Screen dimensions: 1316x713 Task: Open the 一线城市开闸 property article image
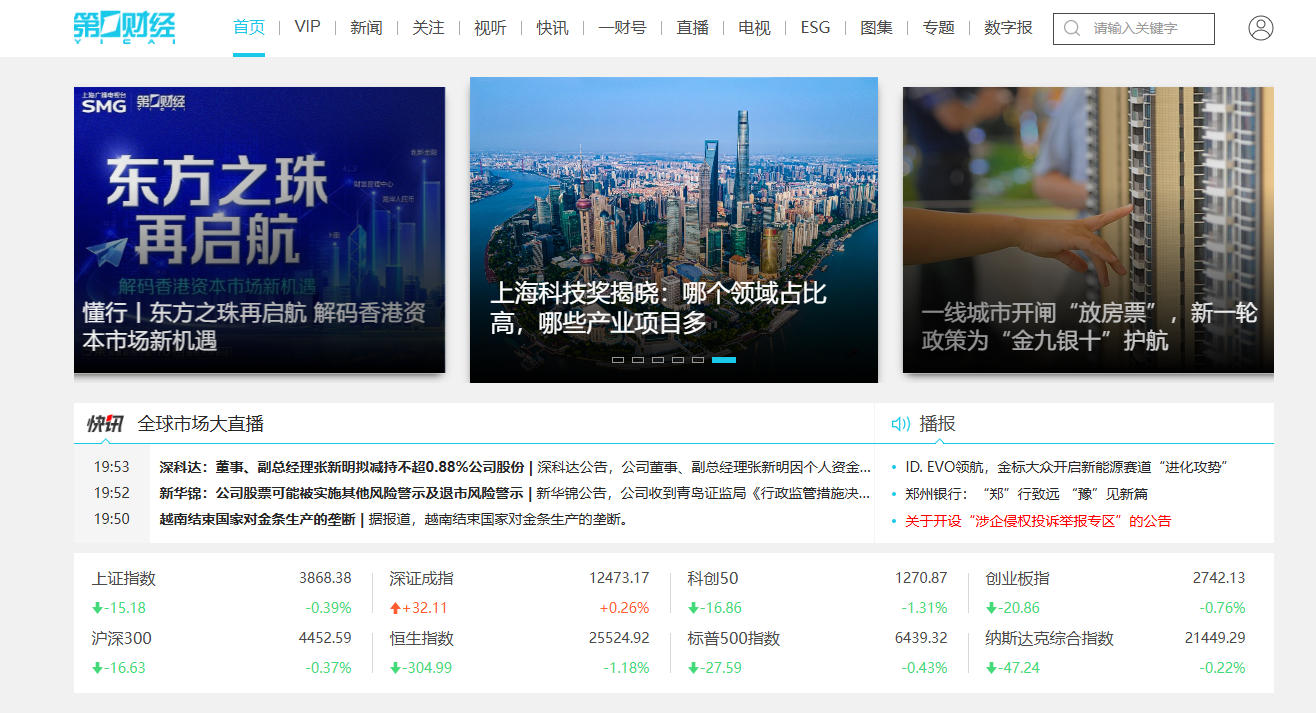tap(1088, 230)
